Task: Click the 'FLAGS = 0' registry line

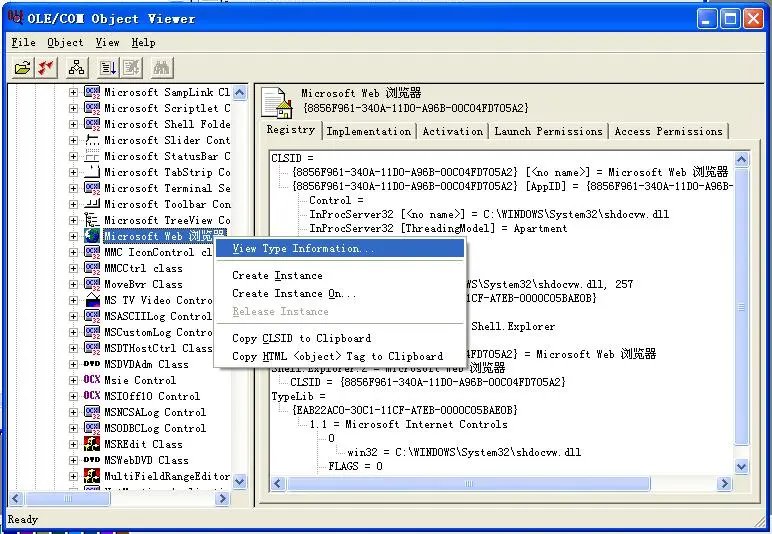Action: point(355,466)
